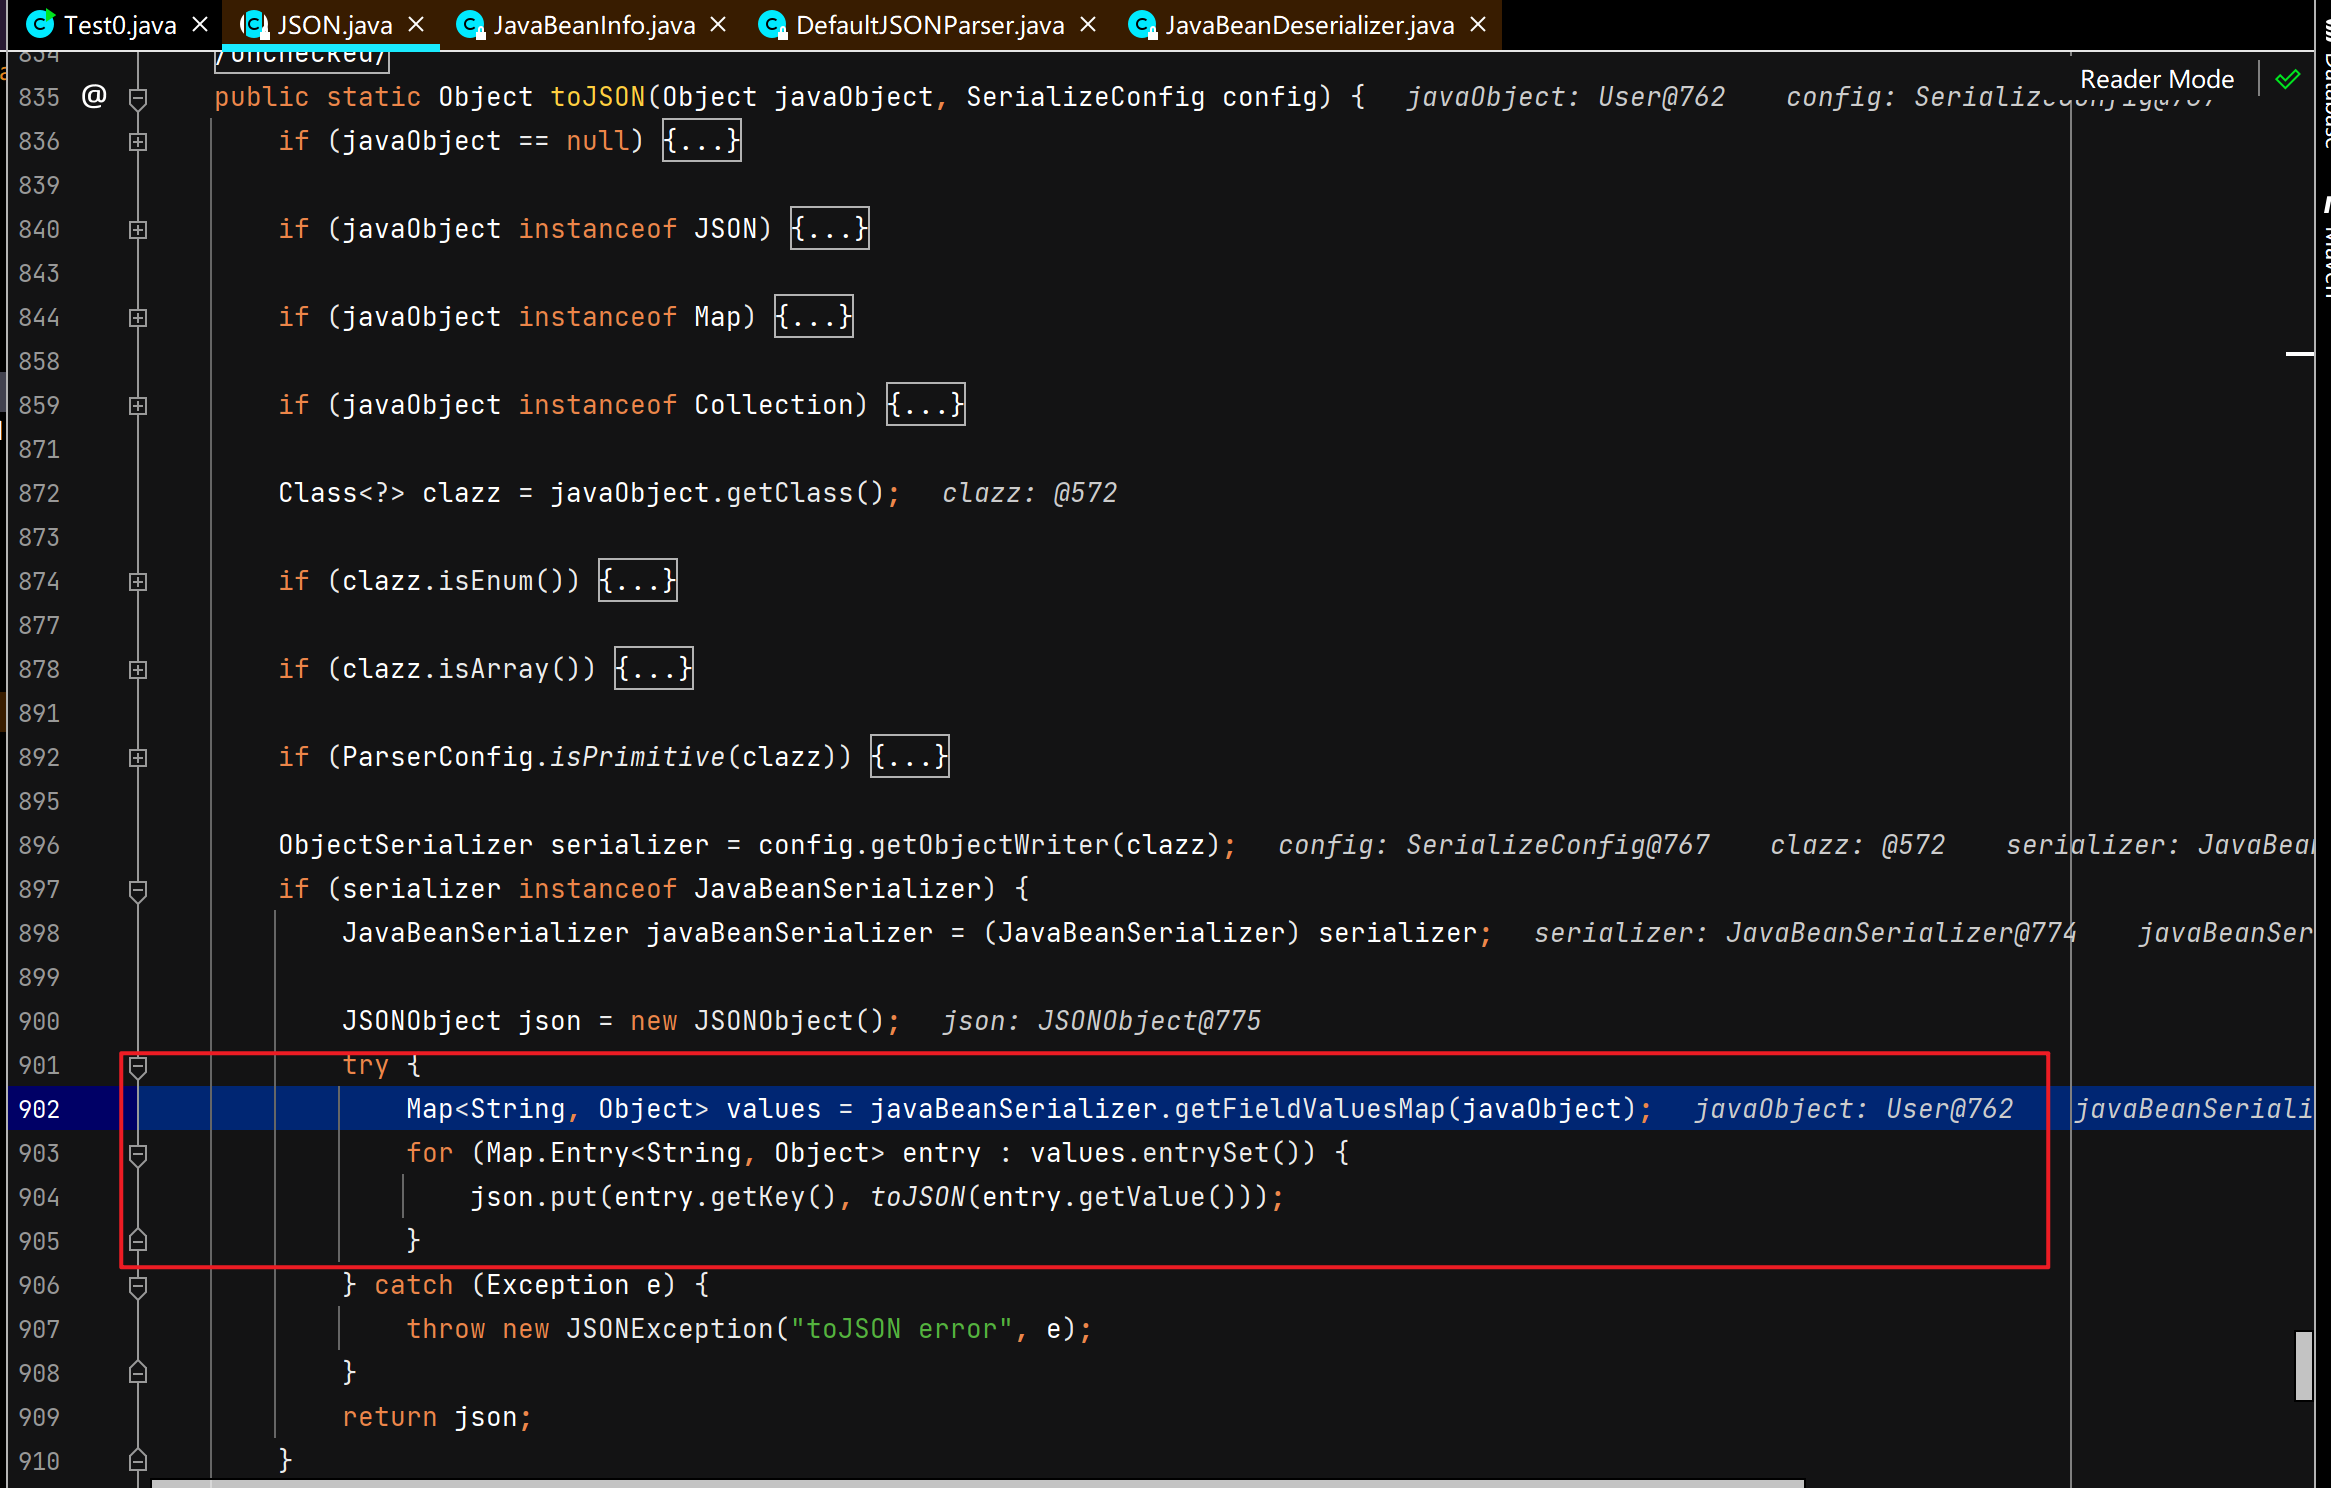
Task: Click the green inspection checkmark icon
Action: click(2287, 79)
